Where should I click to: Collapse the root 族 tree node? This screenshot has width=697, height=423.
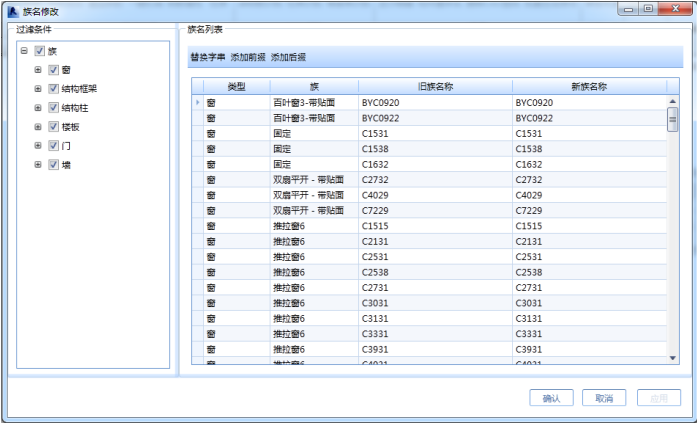click(24, 51)
